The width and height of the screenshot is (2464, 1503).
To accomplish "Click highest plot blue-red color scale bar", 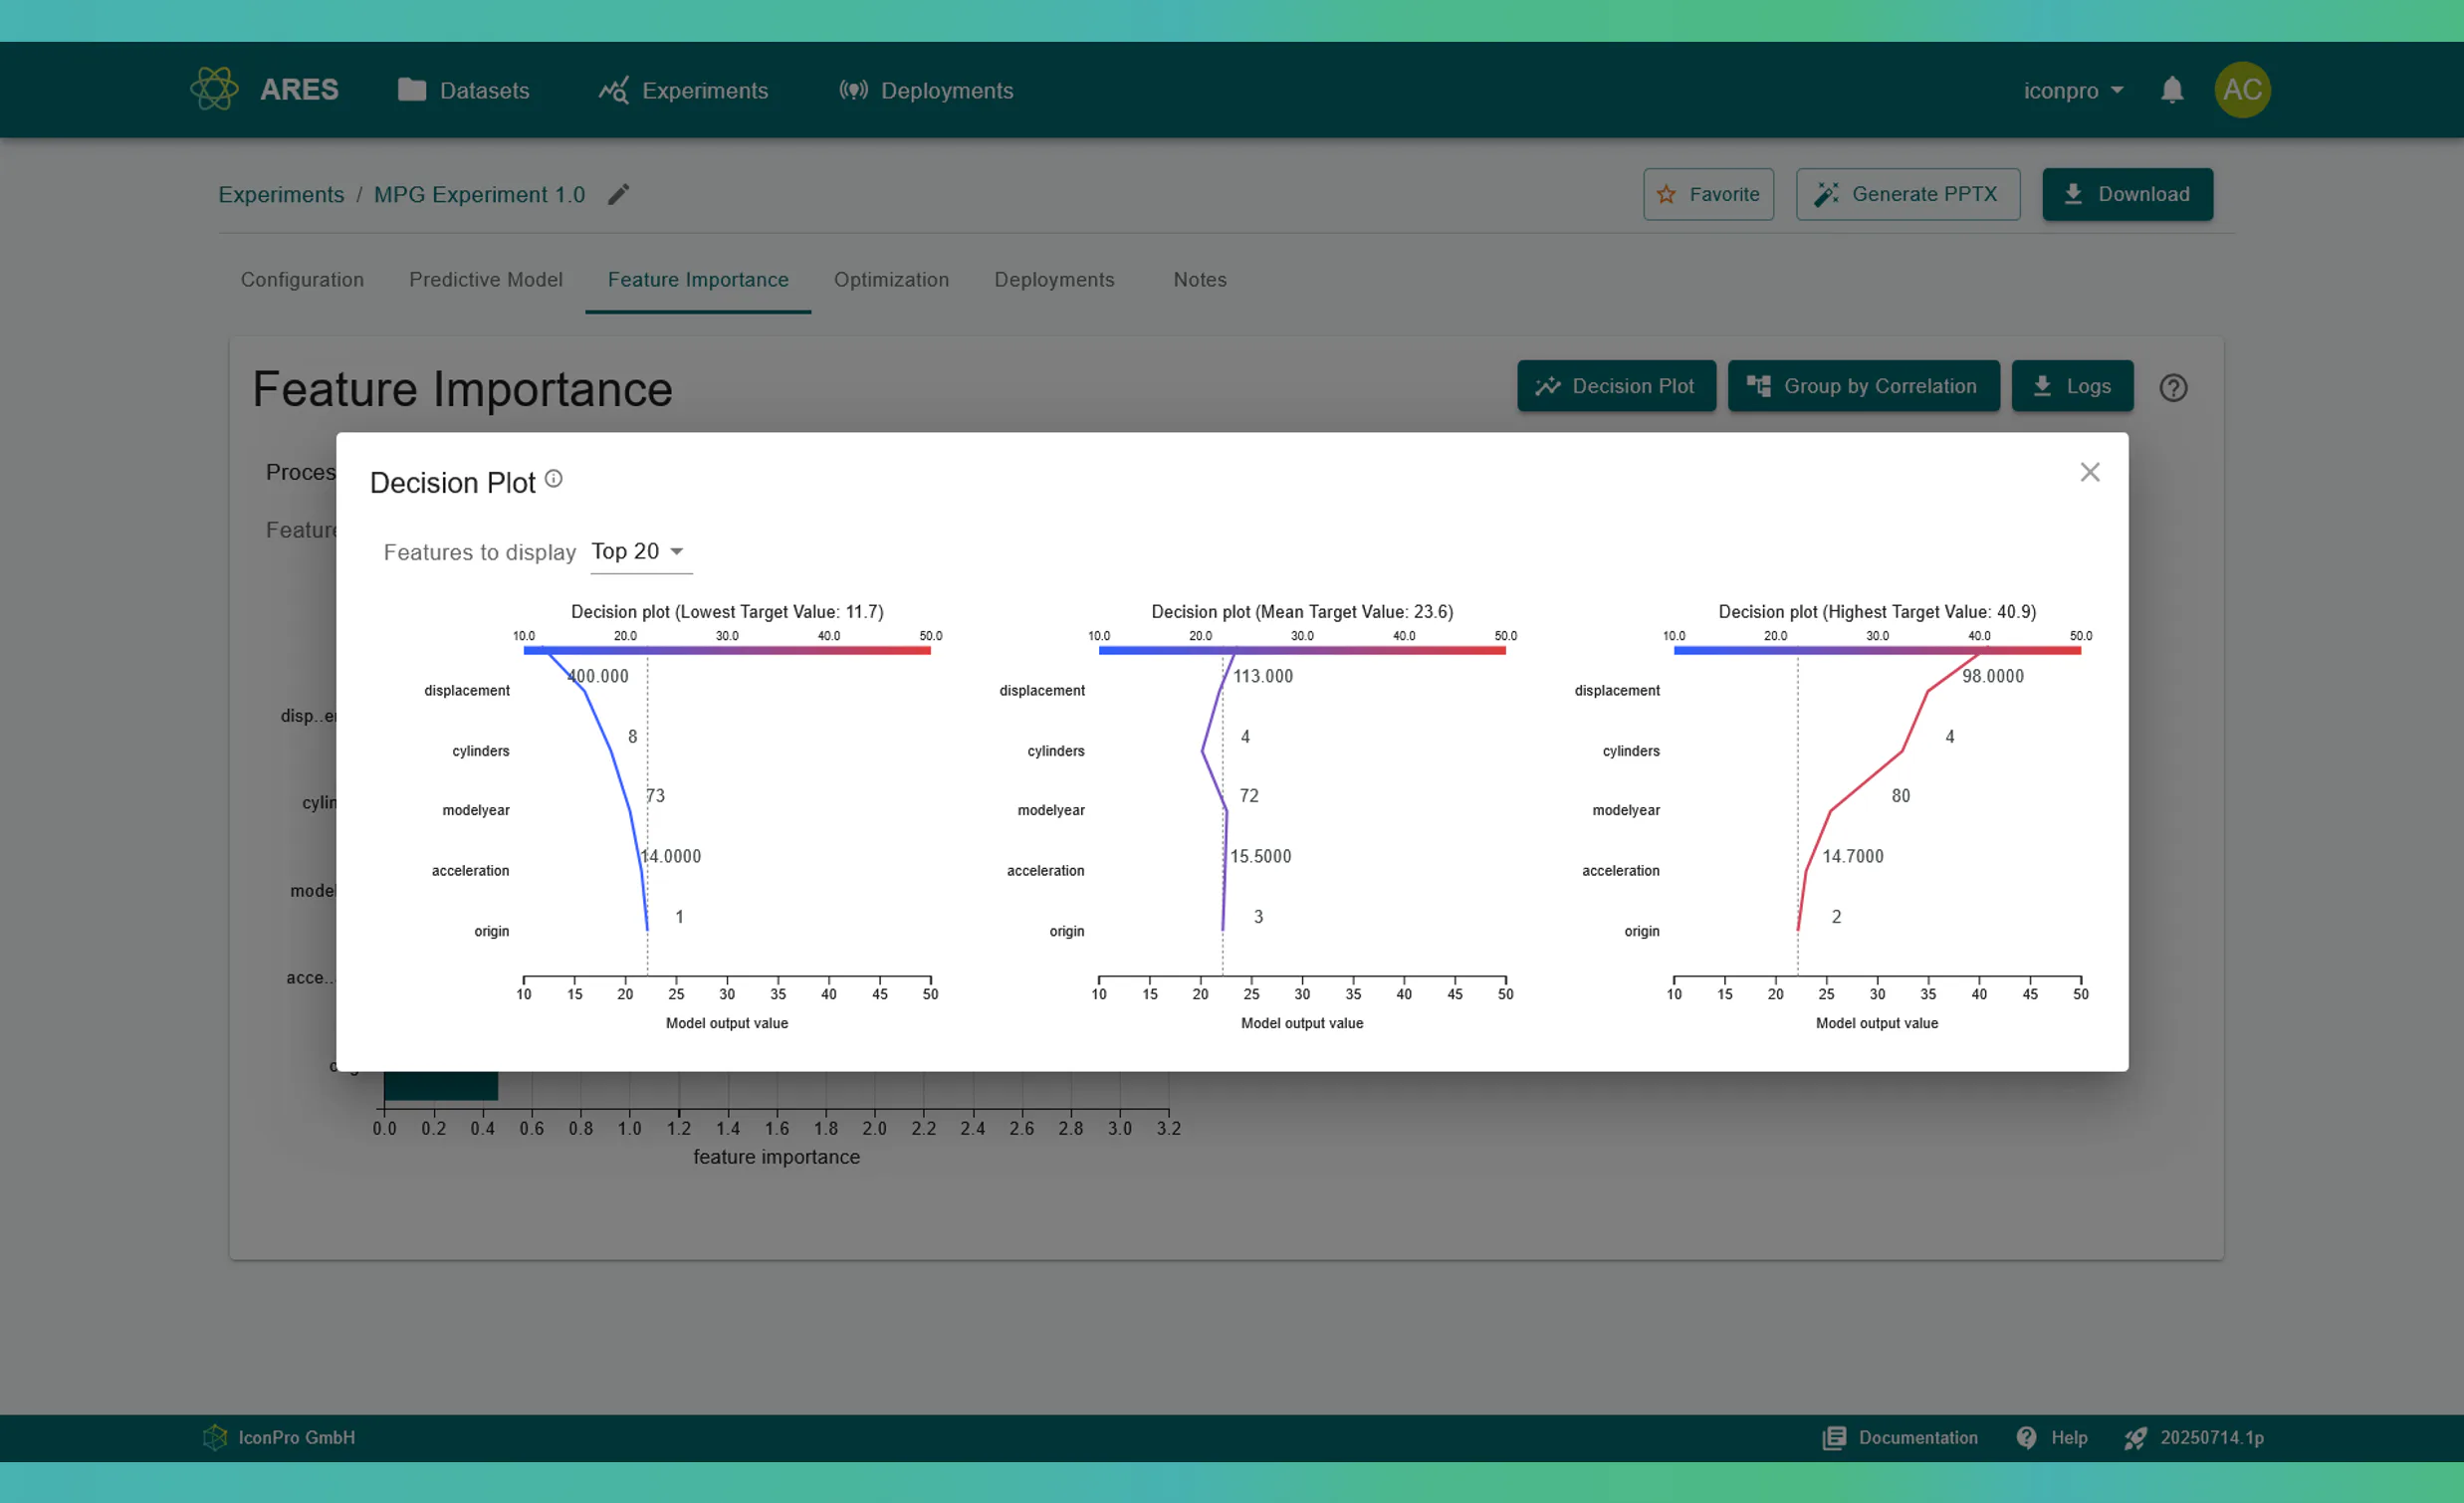I will (1877, 651).
